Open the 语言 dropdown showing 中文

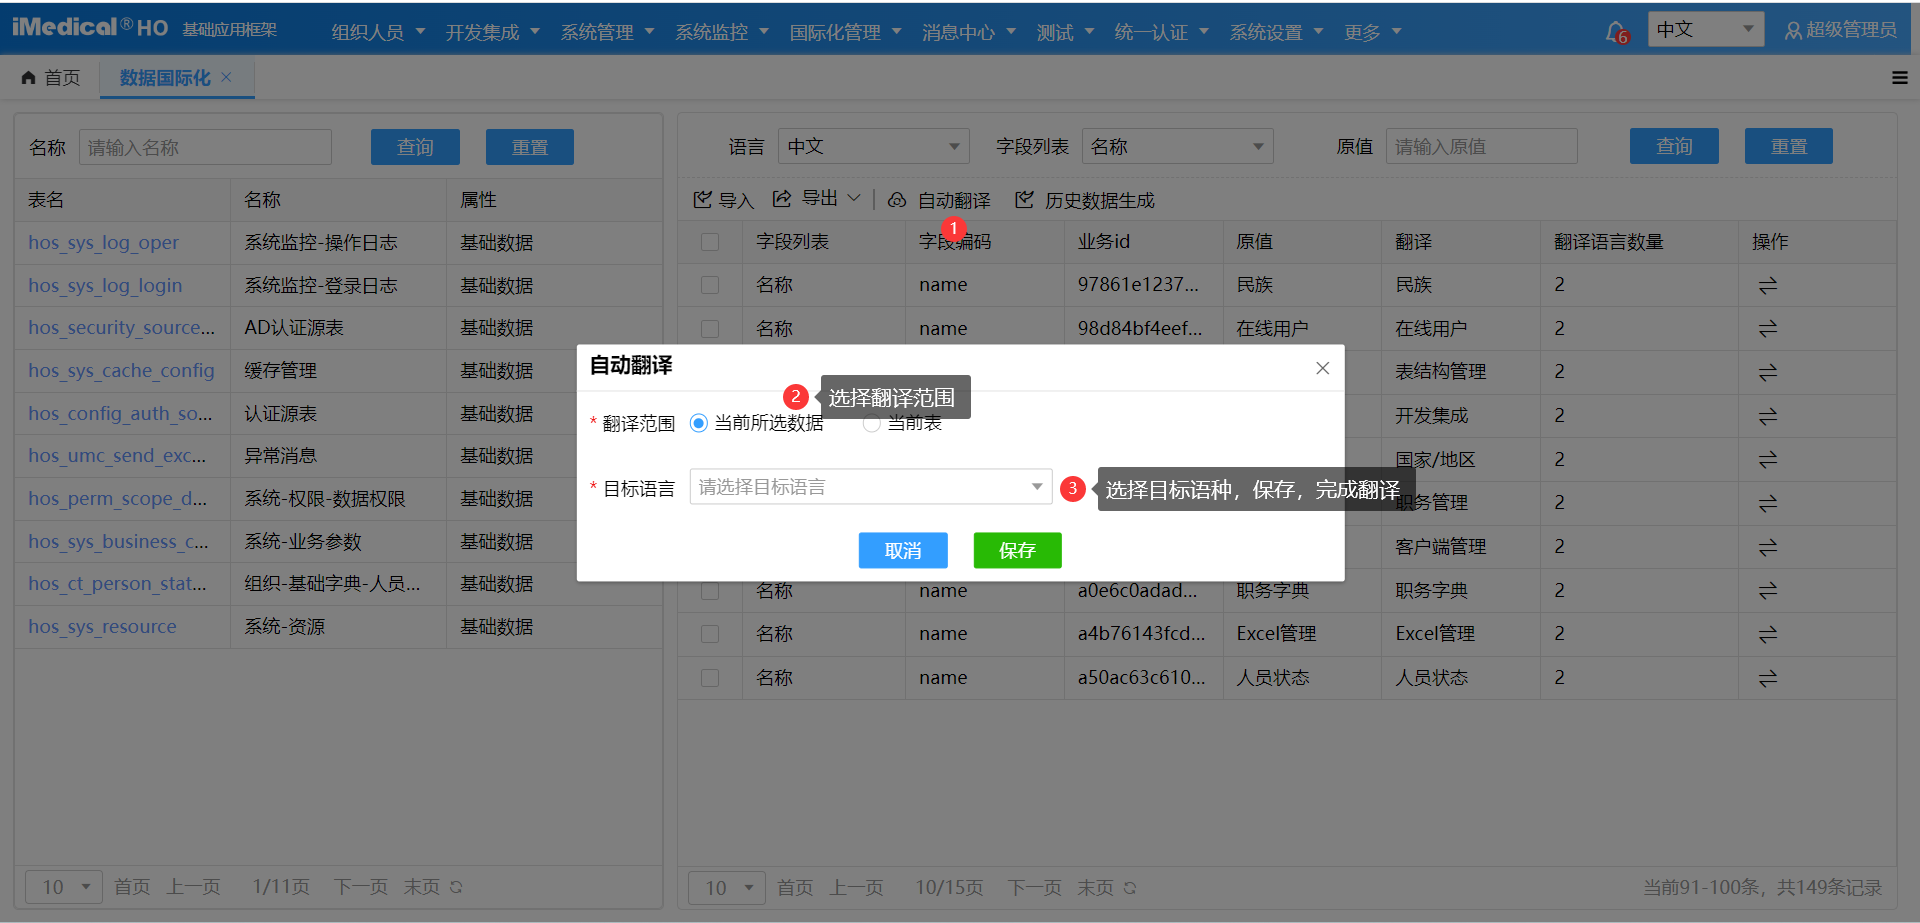(x=874, y=147)
